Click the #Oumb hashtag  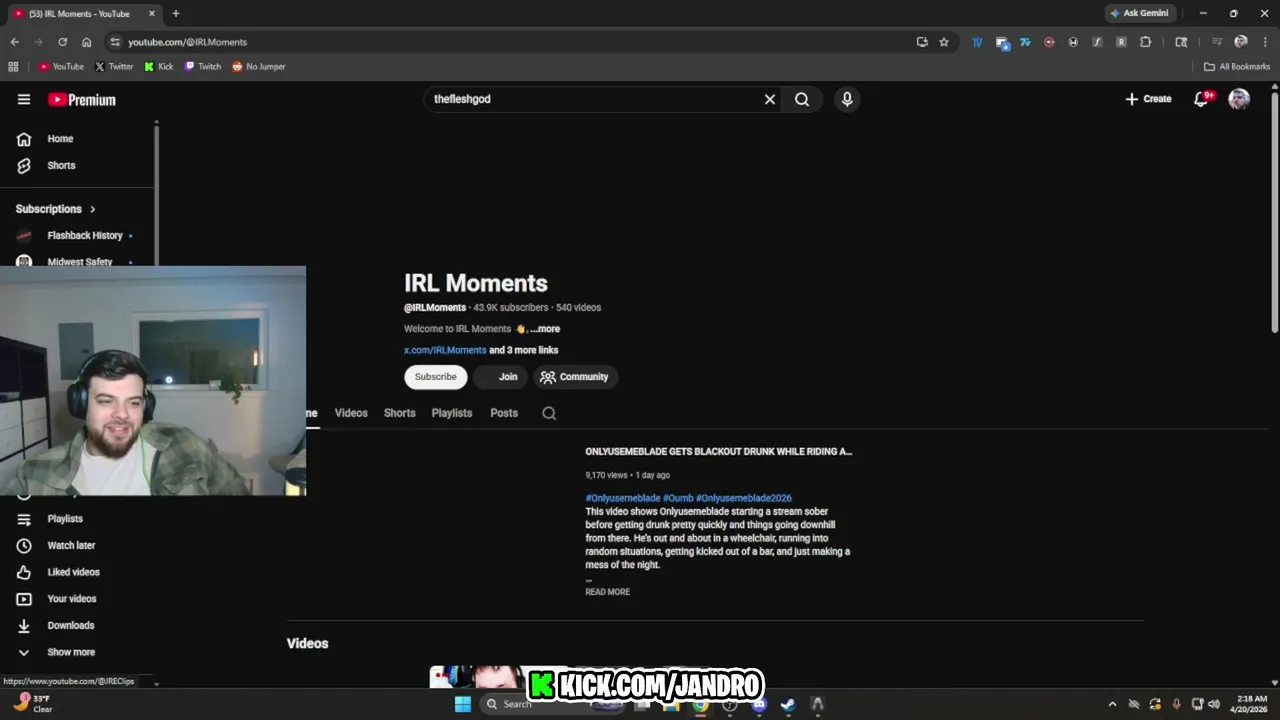point(678,498)
